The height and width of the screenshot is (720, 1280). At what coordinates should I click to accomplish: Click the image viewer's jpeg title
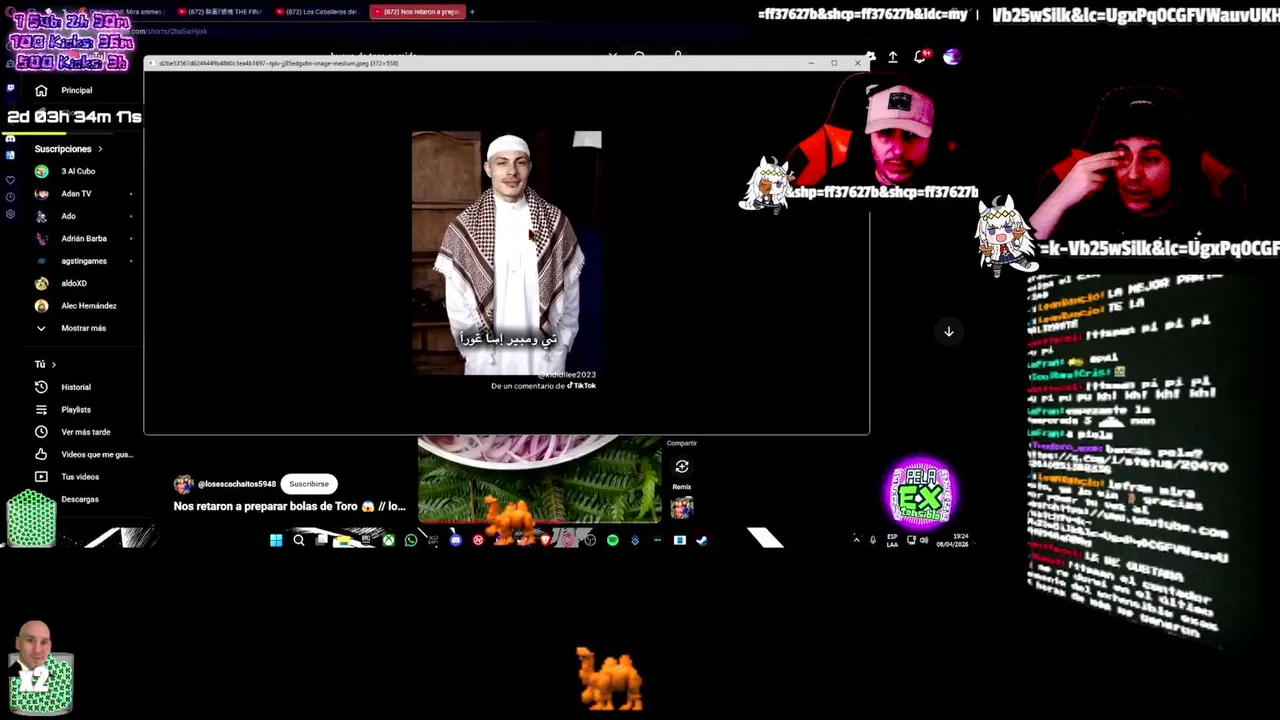pos(278,63)
